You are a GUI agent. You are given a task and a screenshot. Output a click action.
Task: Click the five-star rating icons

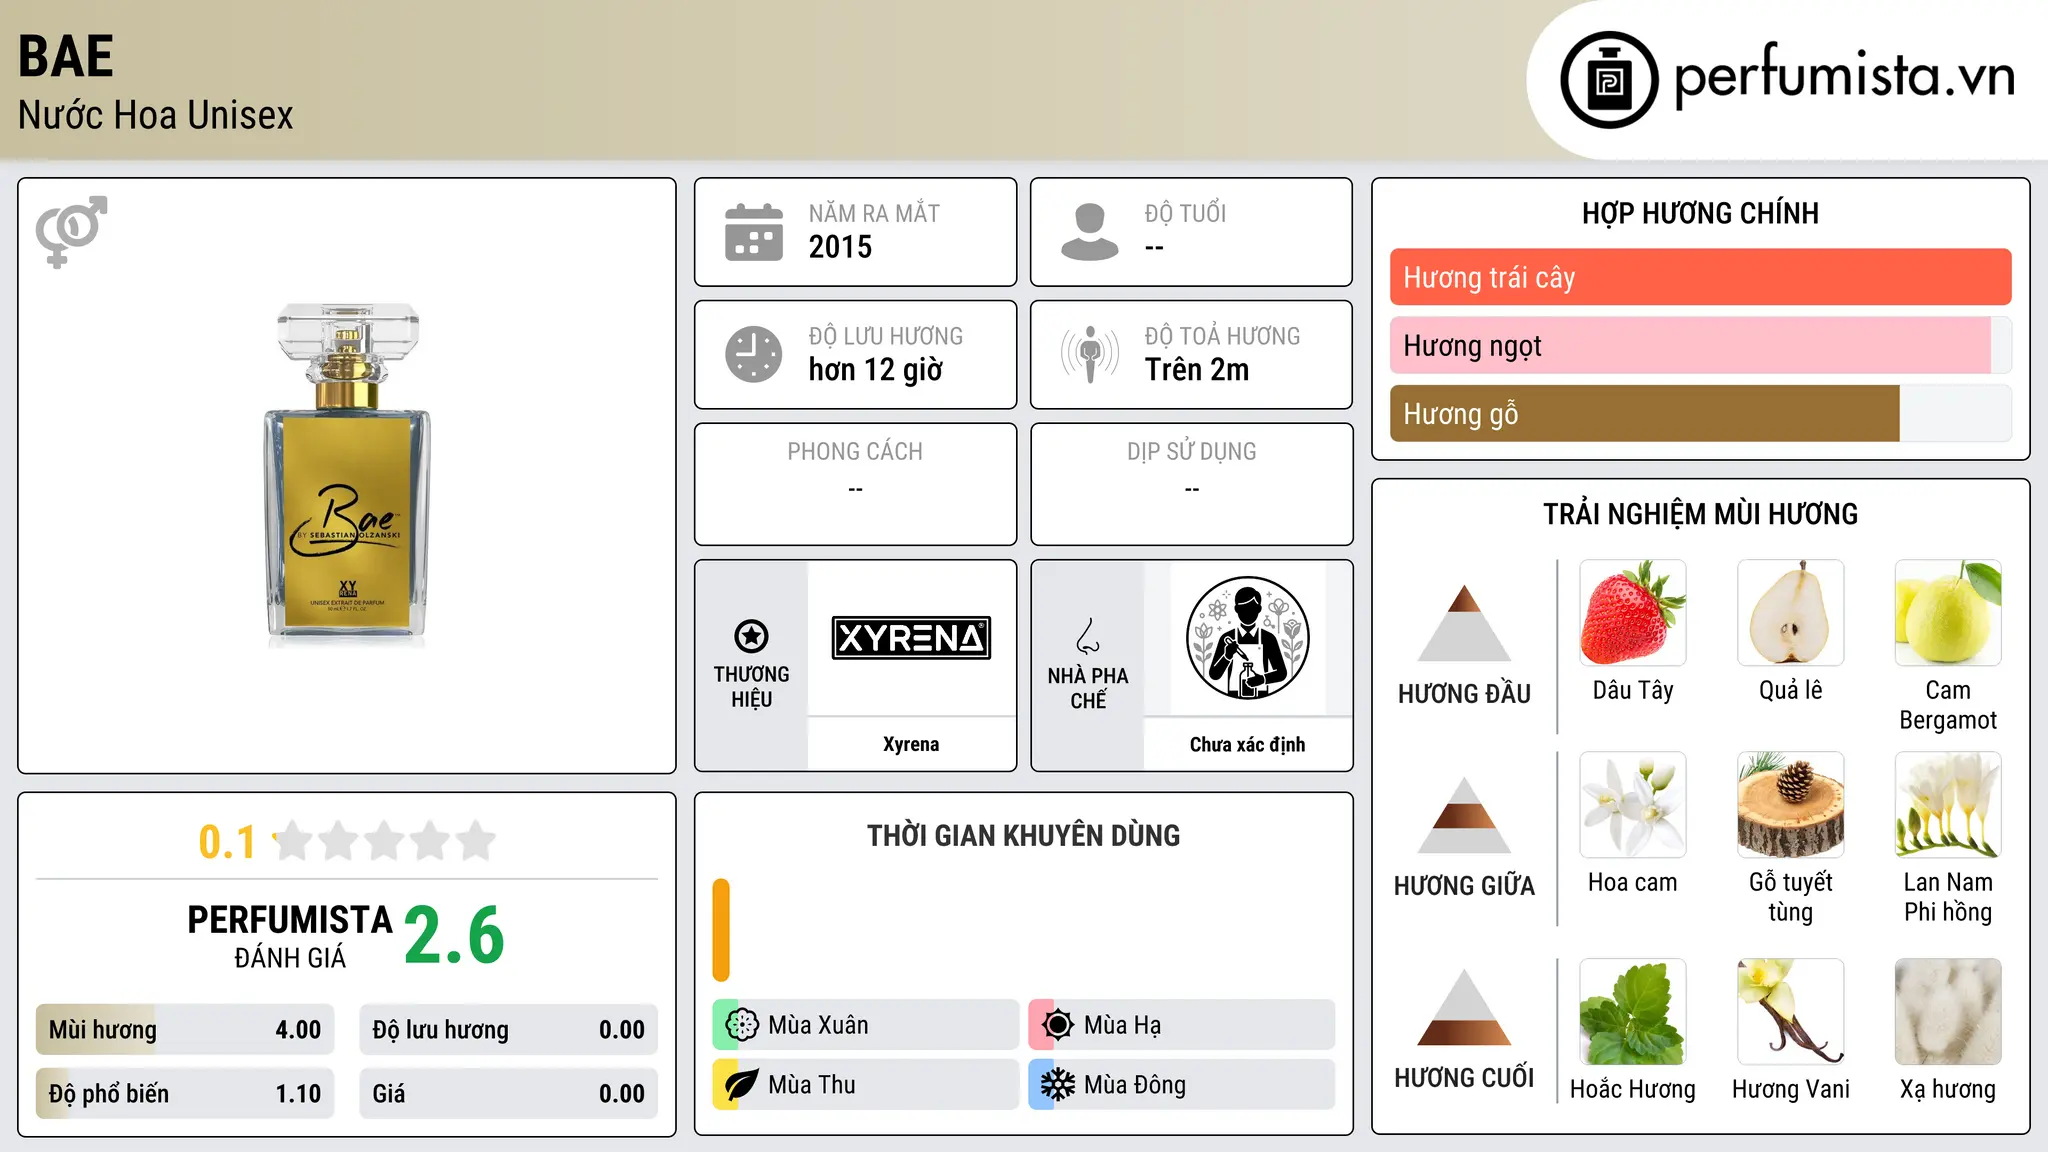point(384,841)
